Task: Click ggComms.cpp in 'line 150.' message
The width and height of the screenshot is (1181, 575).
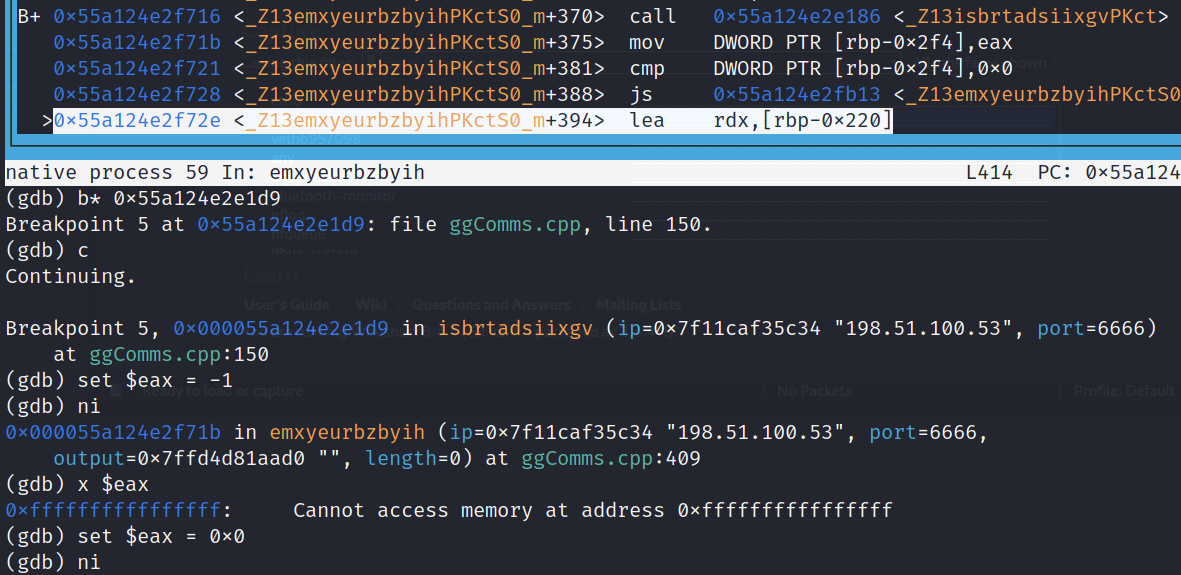Action: tap(515, 225)
